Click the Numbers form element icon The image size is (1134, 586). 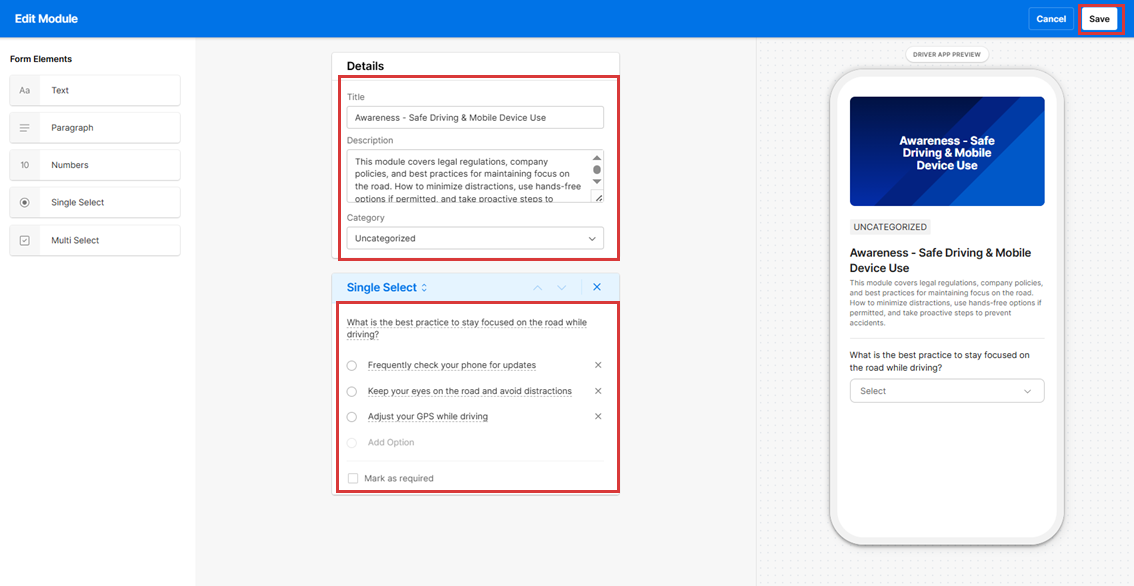[x=25, y=165]
